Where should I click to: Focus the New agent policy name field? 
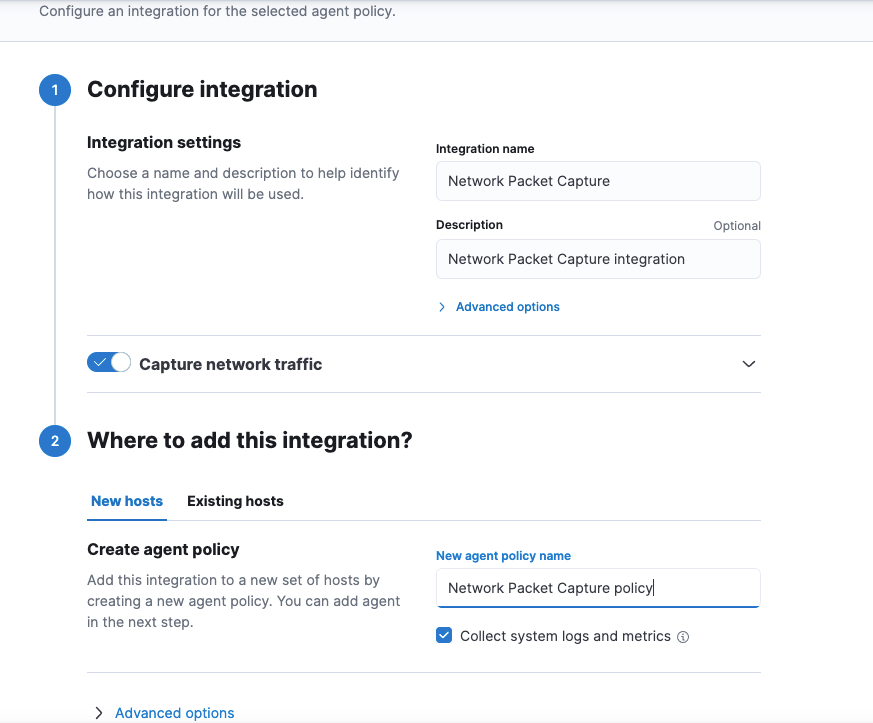tap(597, 588)
